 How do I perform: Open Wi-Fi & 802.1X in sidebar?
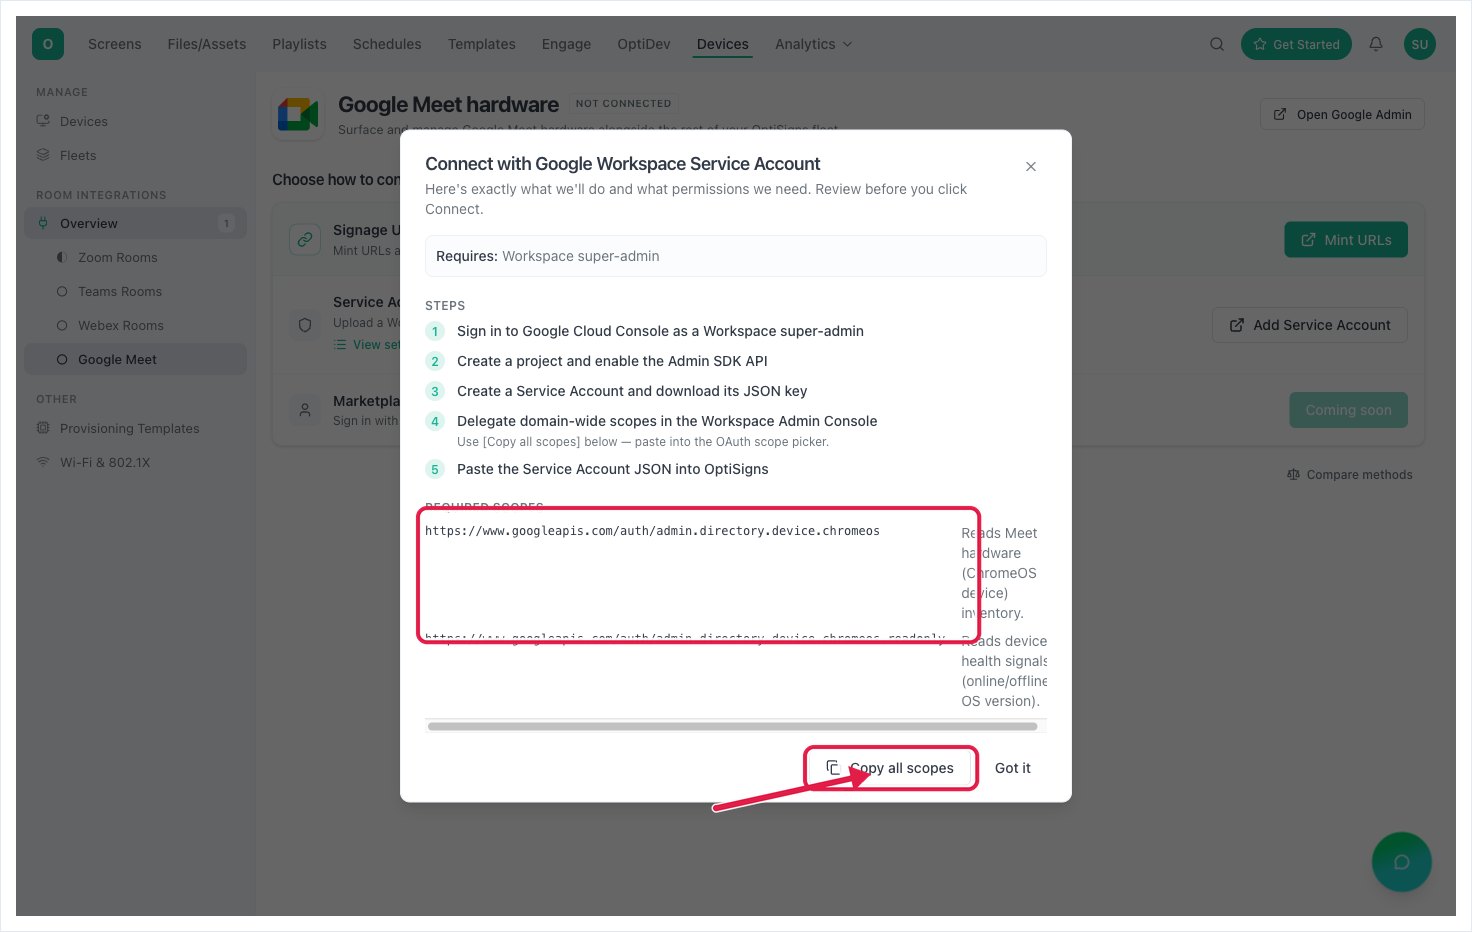tap(135, 462)
